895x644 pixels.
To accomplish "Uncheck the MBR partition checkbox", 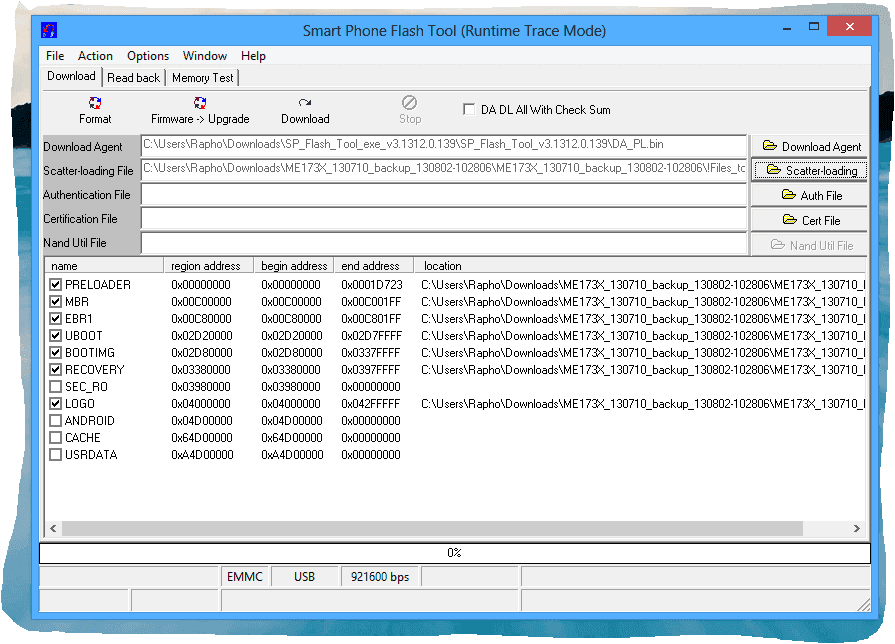I will [x=55, y=301].
